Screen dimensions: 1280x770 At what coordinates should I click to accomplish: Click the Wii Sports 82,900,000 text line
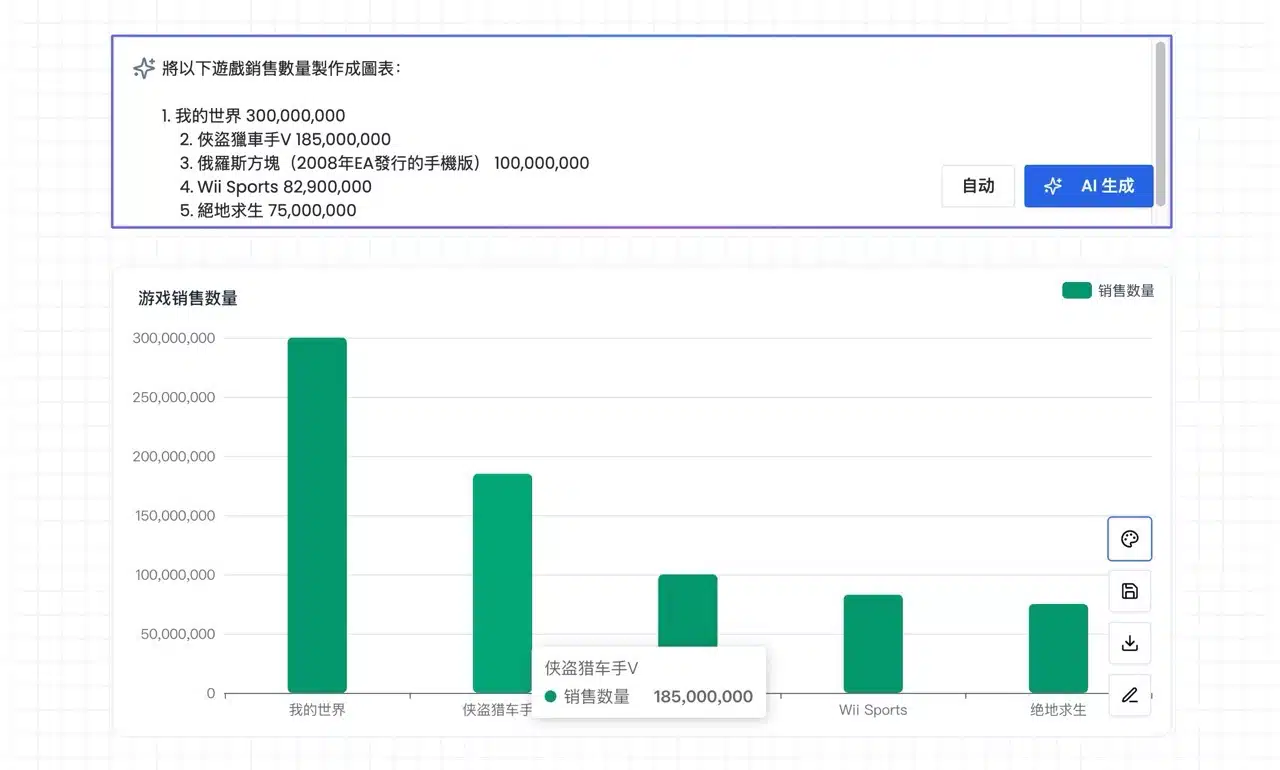tap(275, 187)
